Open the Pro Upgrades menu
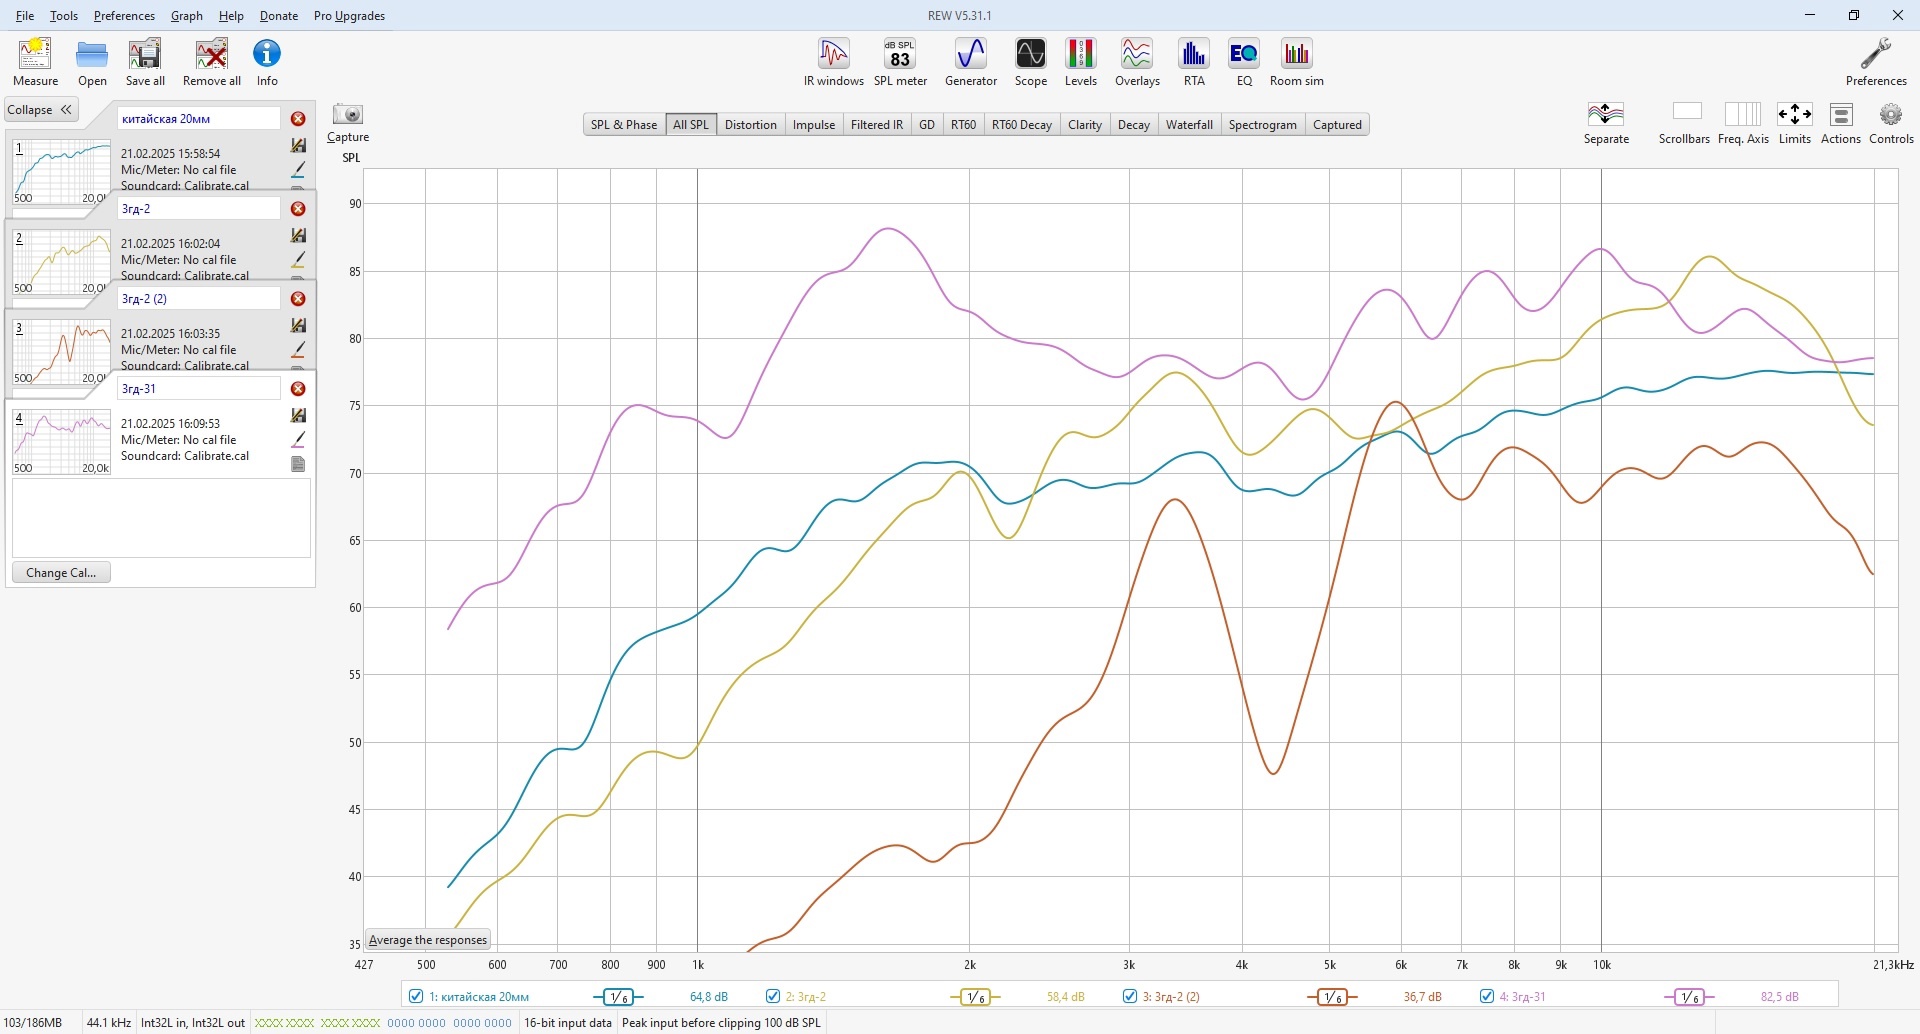1920x1034 pixels. tap(349, 16)
